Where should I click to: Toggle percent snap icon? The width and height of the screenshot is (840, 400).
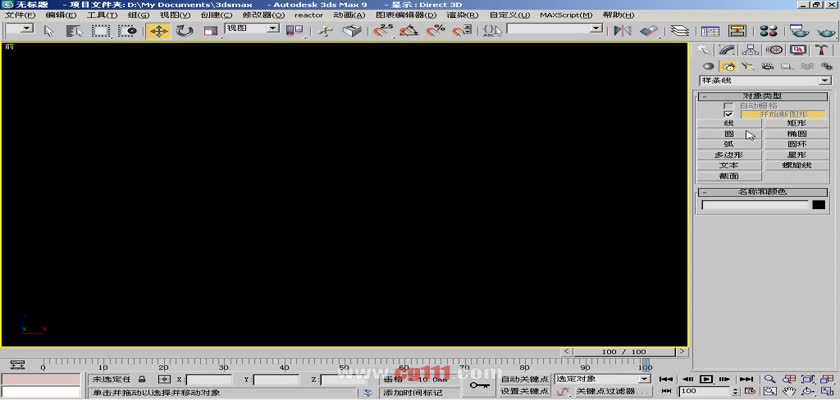coord(436,31)
